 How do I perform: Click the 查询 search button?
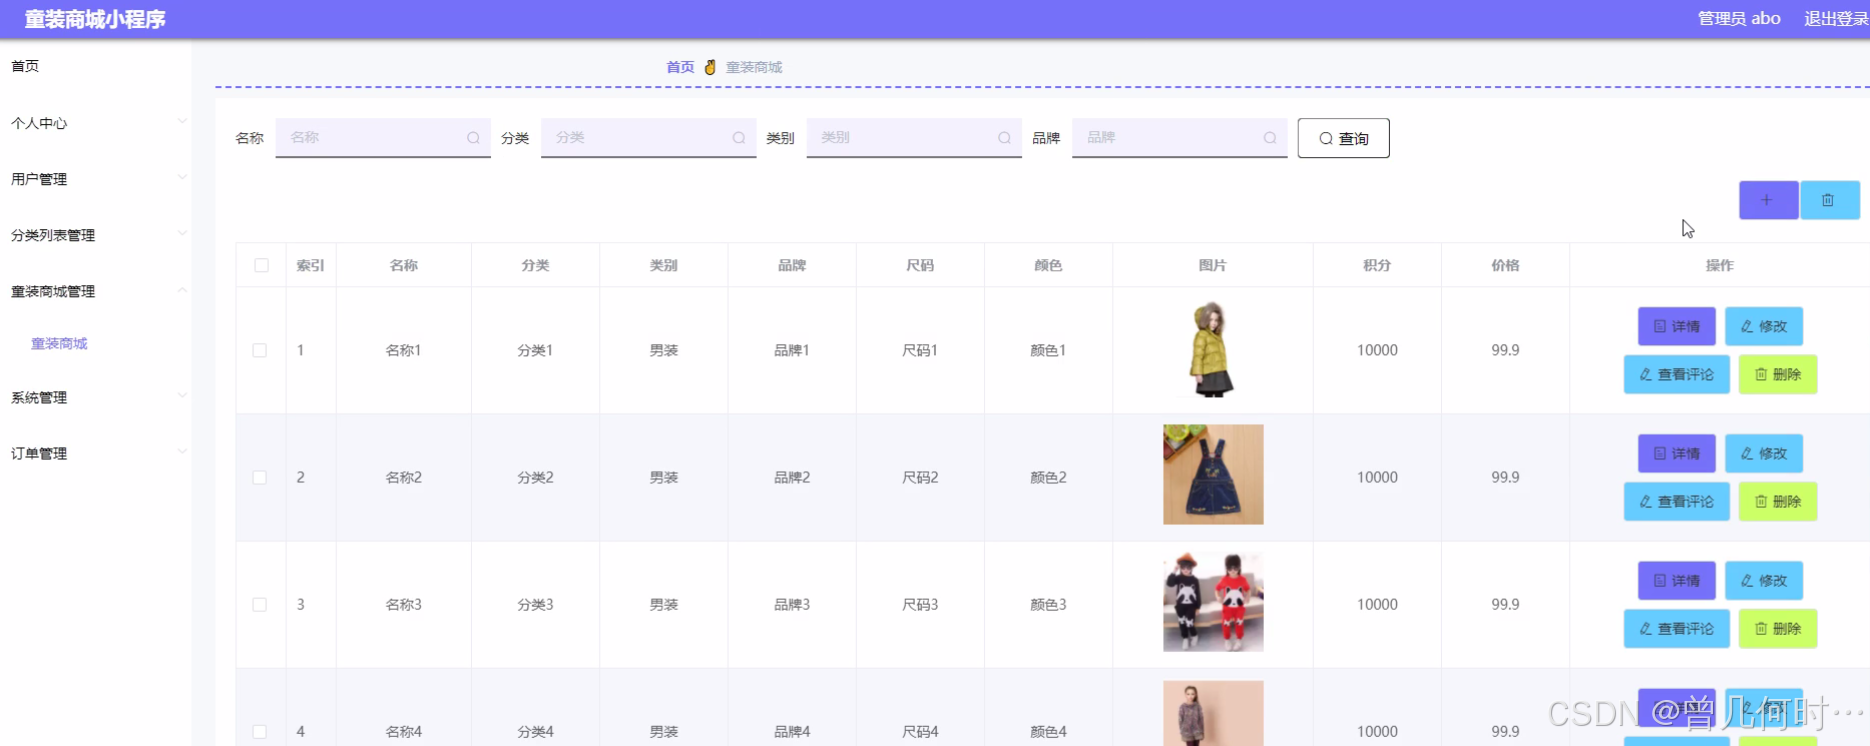[1343, 138]
